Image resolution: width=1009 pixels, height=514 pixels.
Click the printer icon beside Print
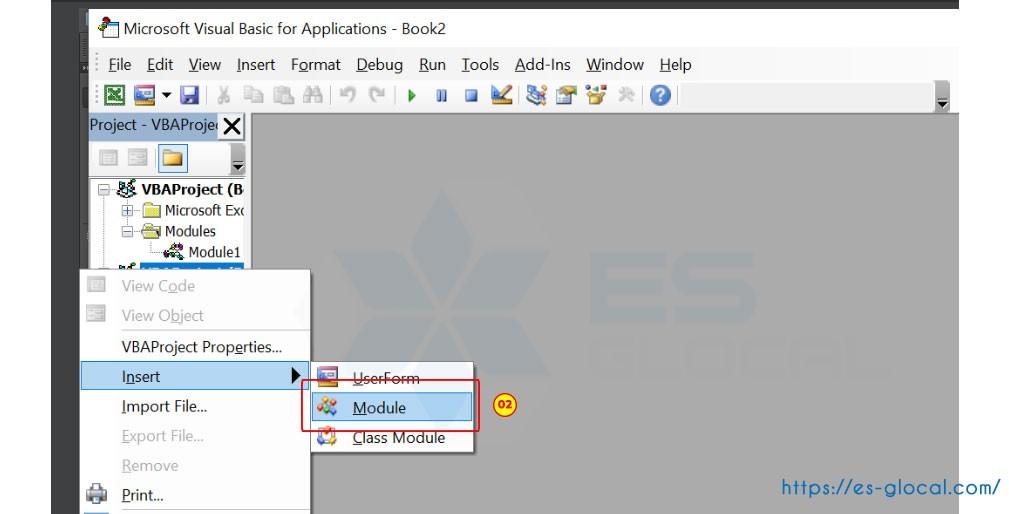[97, 494]
